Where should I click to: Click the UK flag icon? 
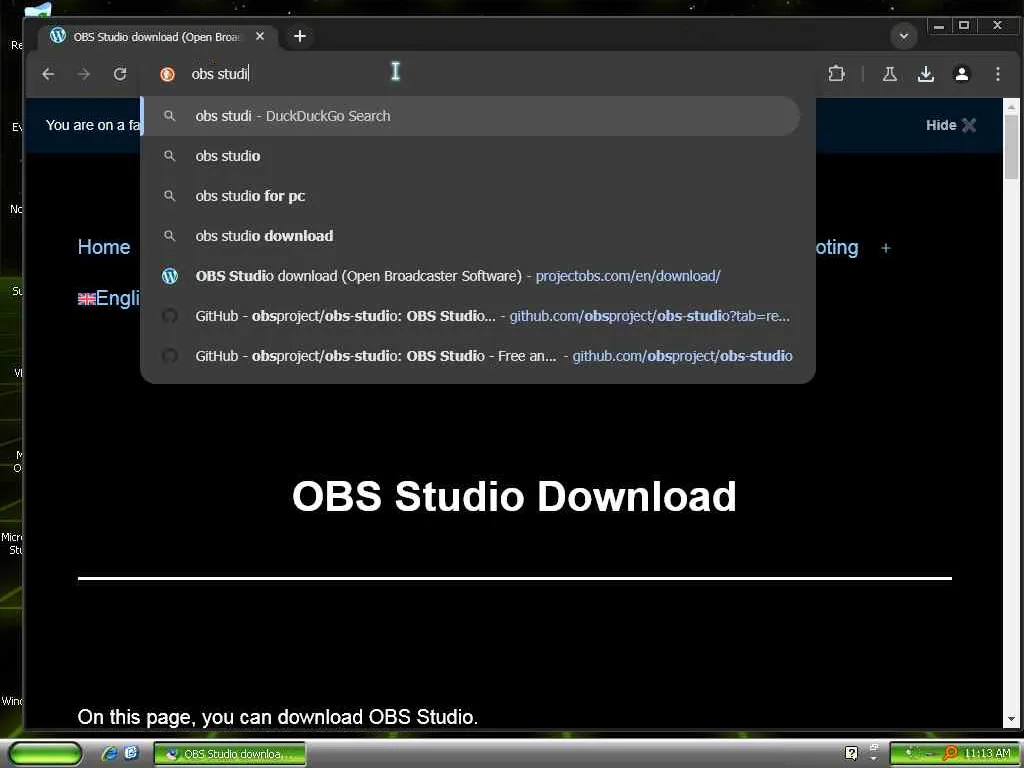86,299
